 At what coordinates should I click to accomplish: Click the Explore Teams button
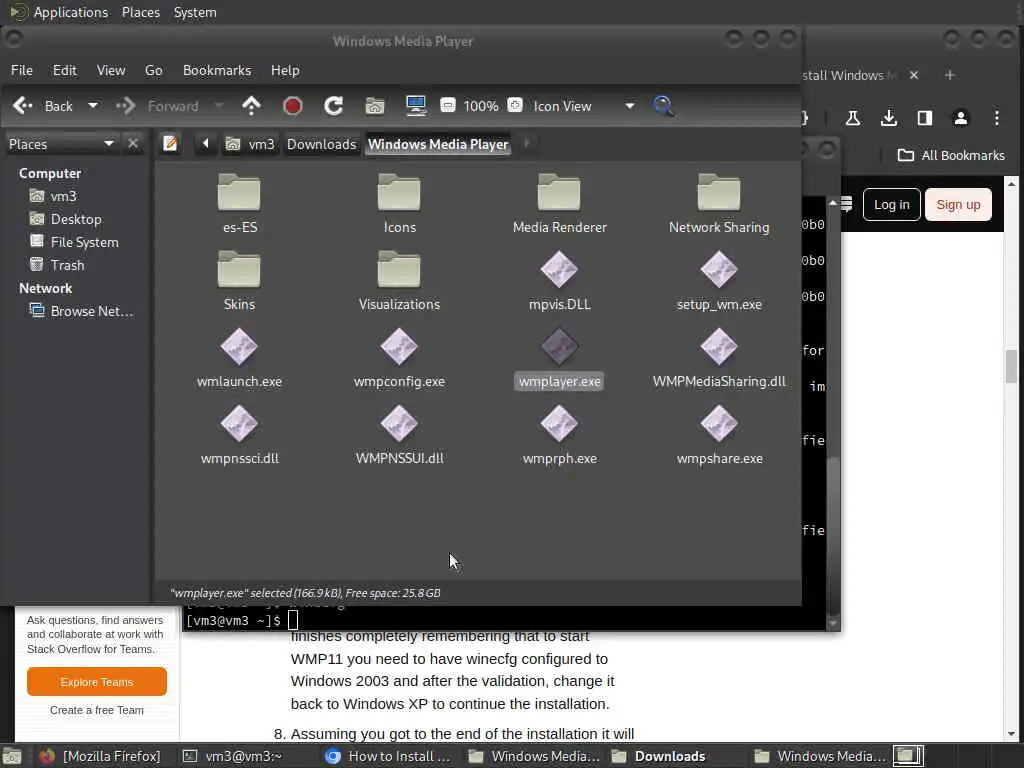point(97,682)
